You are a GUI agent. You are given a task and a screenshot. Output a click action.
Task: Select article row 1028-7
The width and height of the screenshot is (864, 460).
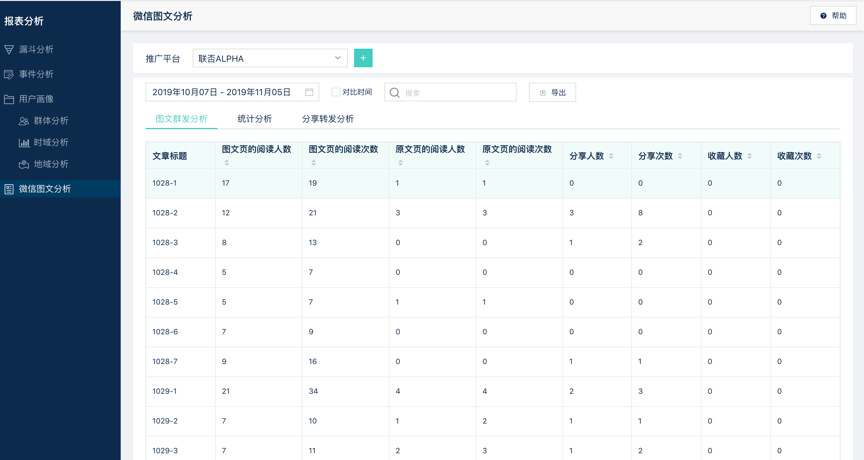click(x=493, y=361)
